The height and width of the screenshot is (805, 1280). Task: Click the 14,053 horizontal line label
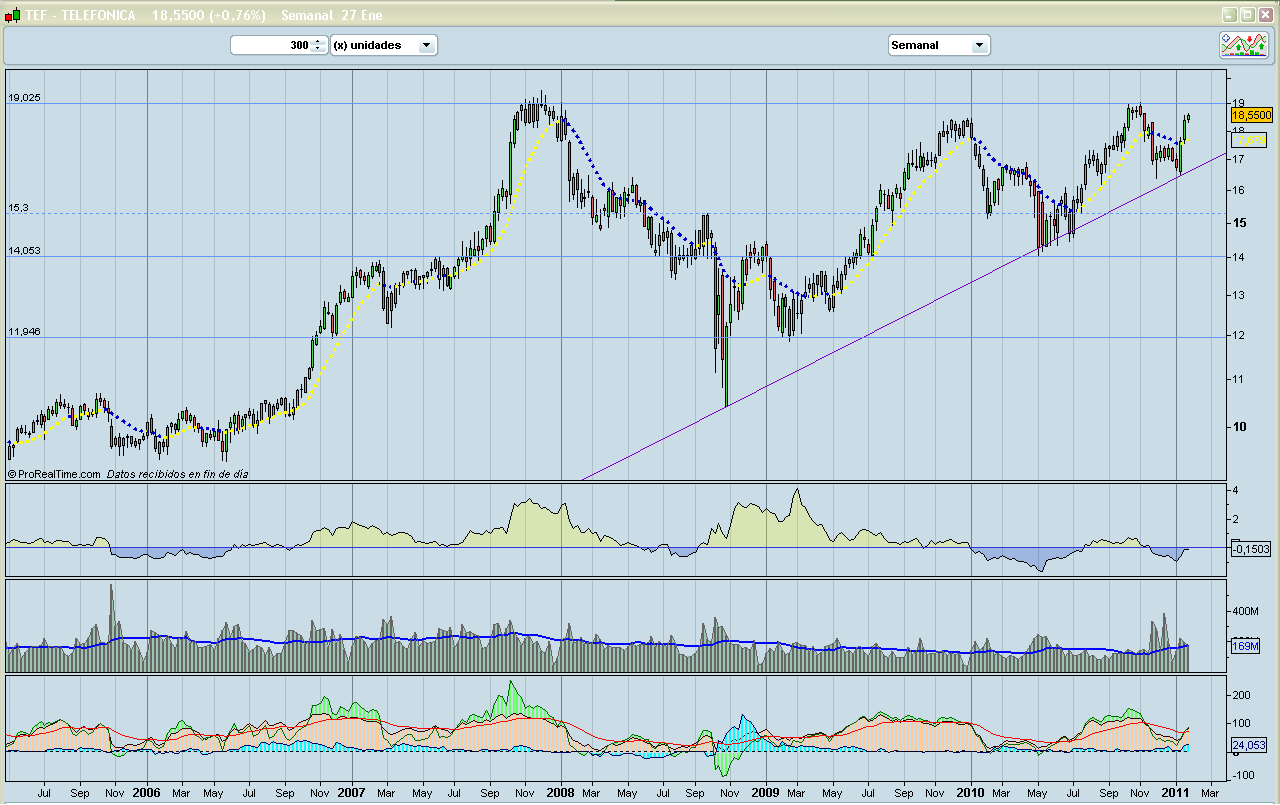[24, 251]
